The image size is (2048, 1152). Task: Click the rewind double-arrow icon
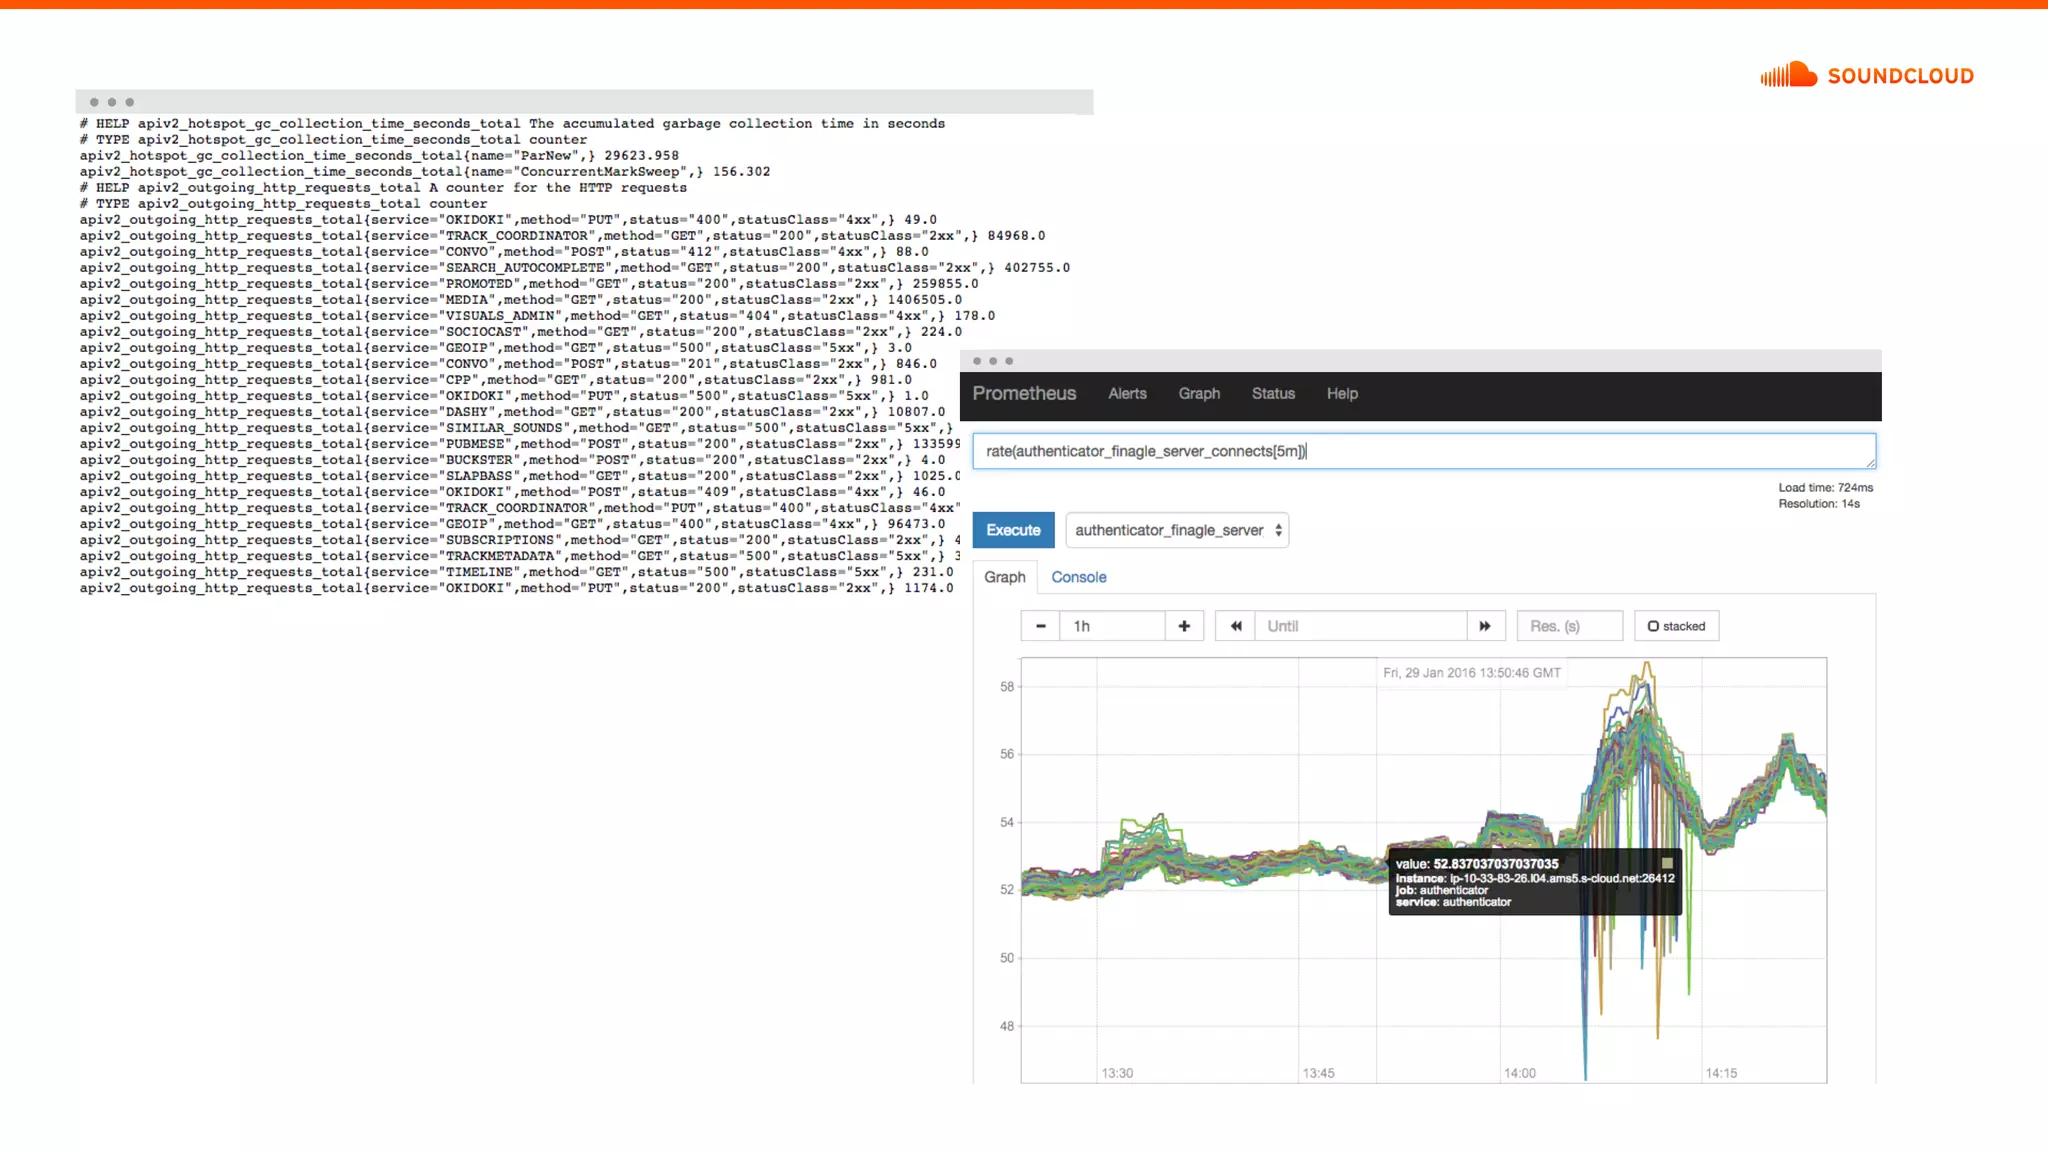[1236, 626]
